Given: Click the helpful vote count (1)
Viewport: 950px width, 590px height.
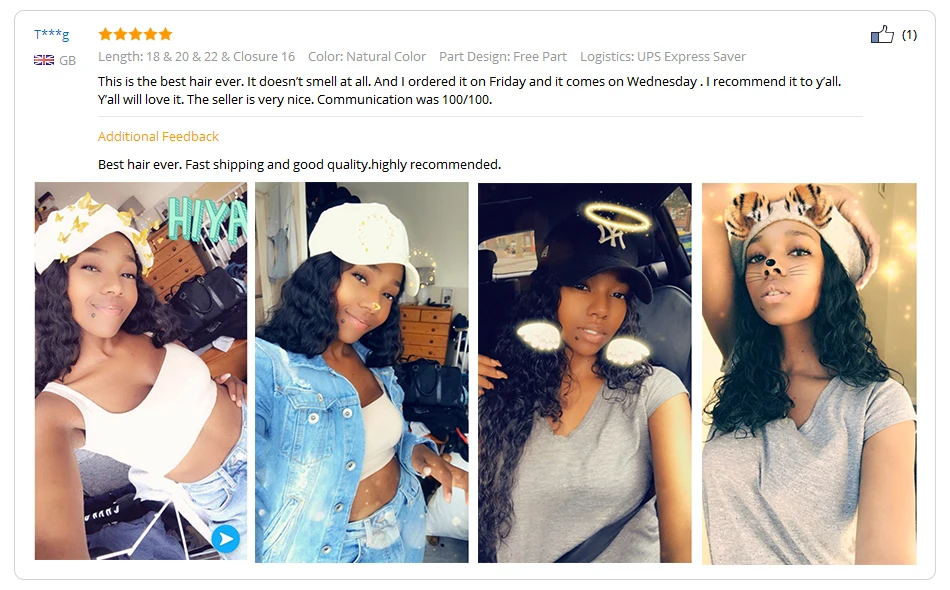Looking at the screenshot, I should (909, 35).
